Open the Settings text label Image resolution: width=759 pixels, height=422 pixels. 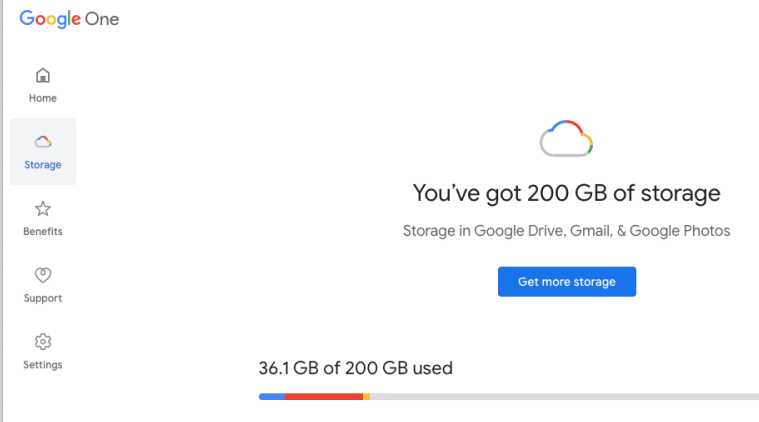click(43, 365)
